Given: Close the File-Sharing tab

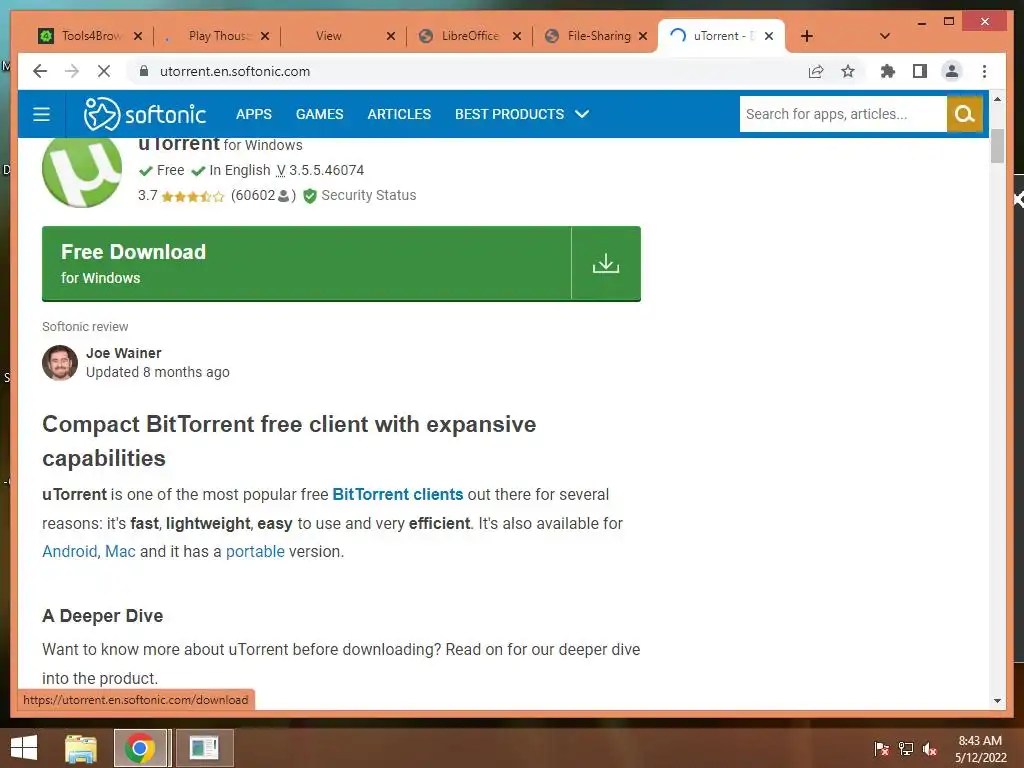Looking at the screenshot, I should tap(643, 36).
